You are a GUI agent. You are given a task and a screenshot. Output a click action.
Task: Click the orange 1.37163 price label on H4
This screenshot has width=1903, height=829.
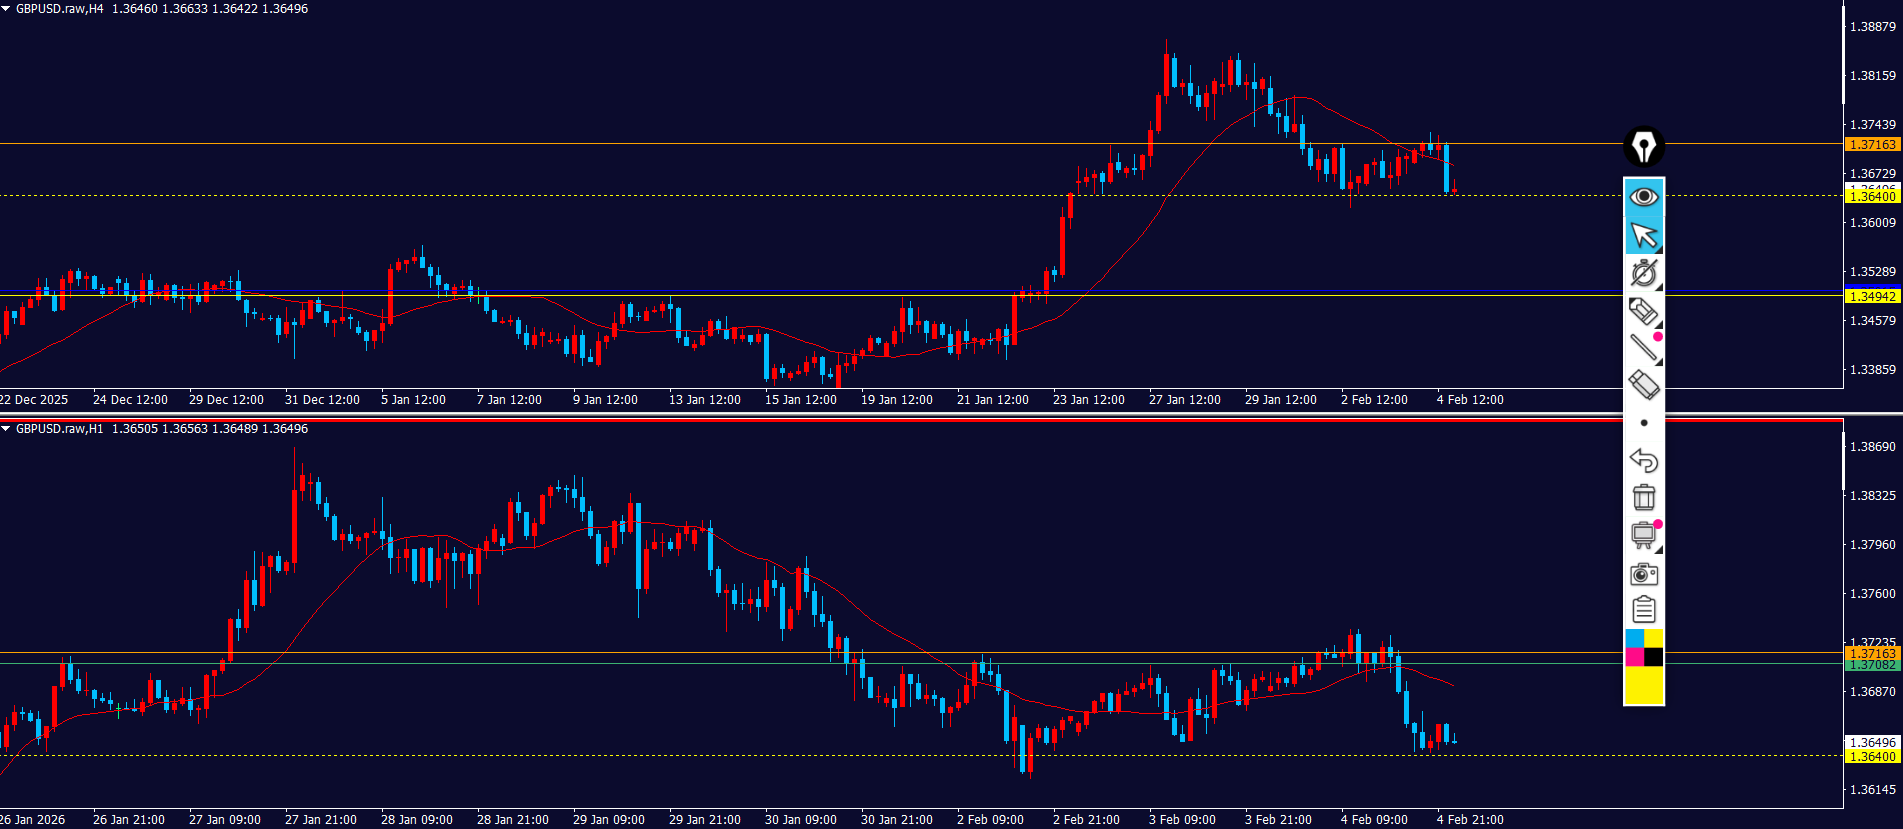point(1871,145)
